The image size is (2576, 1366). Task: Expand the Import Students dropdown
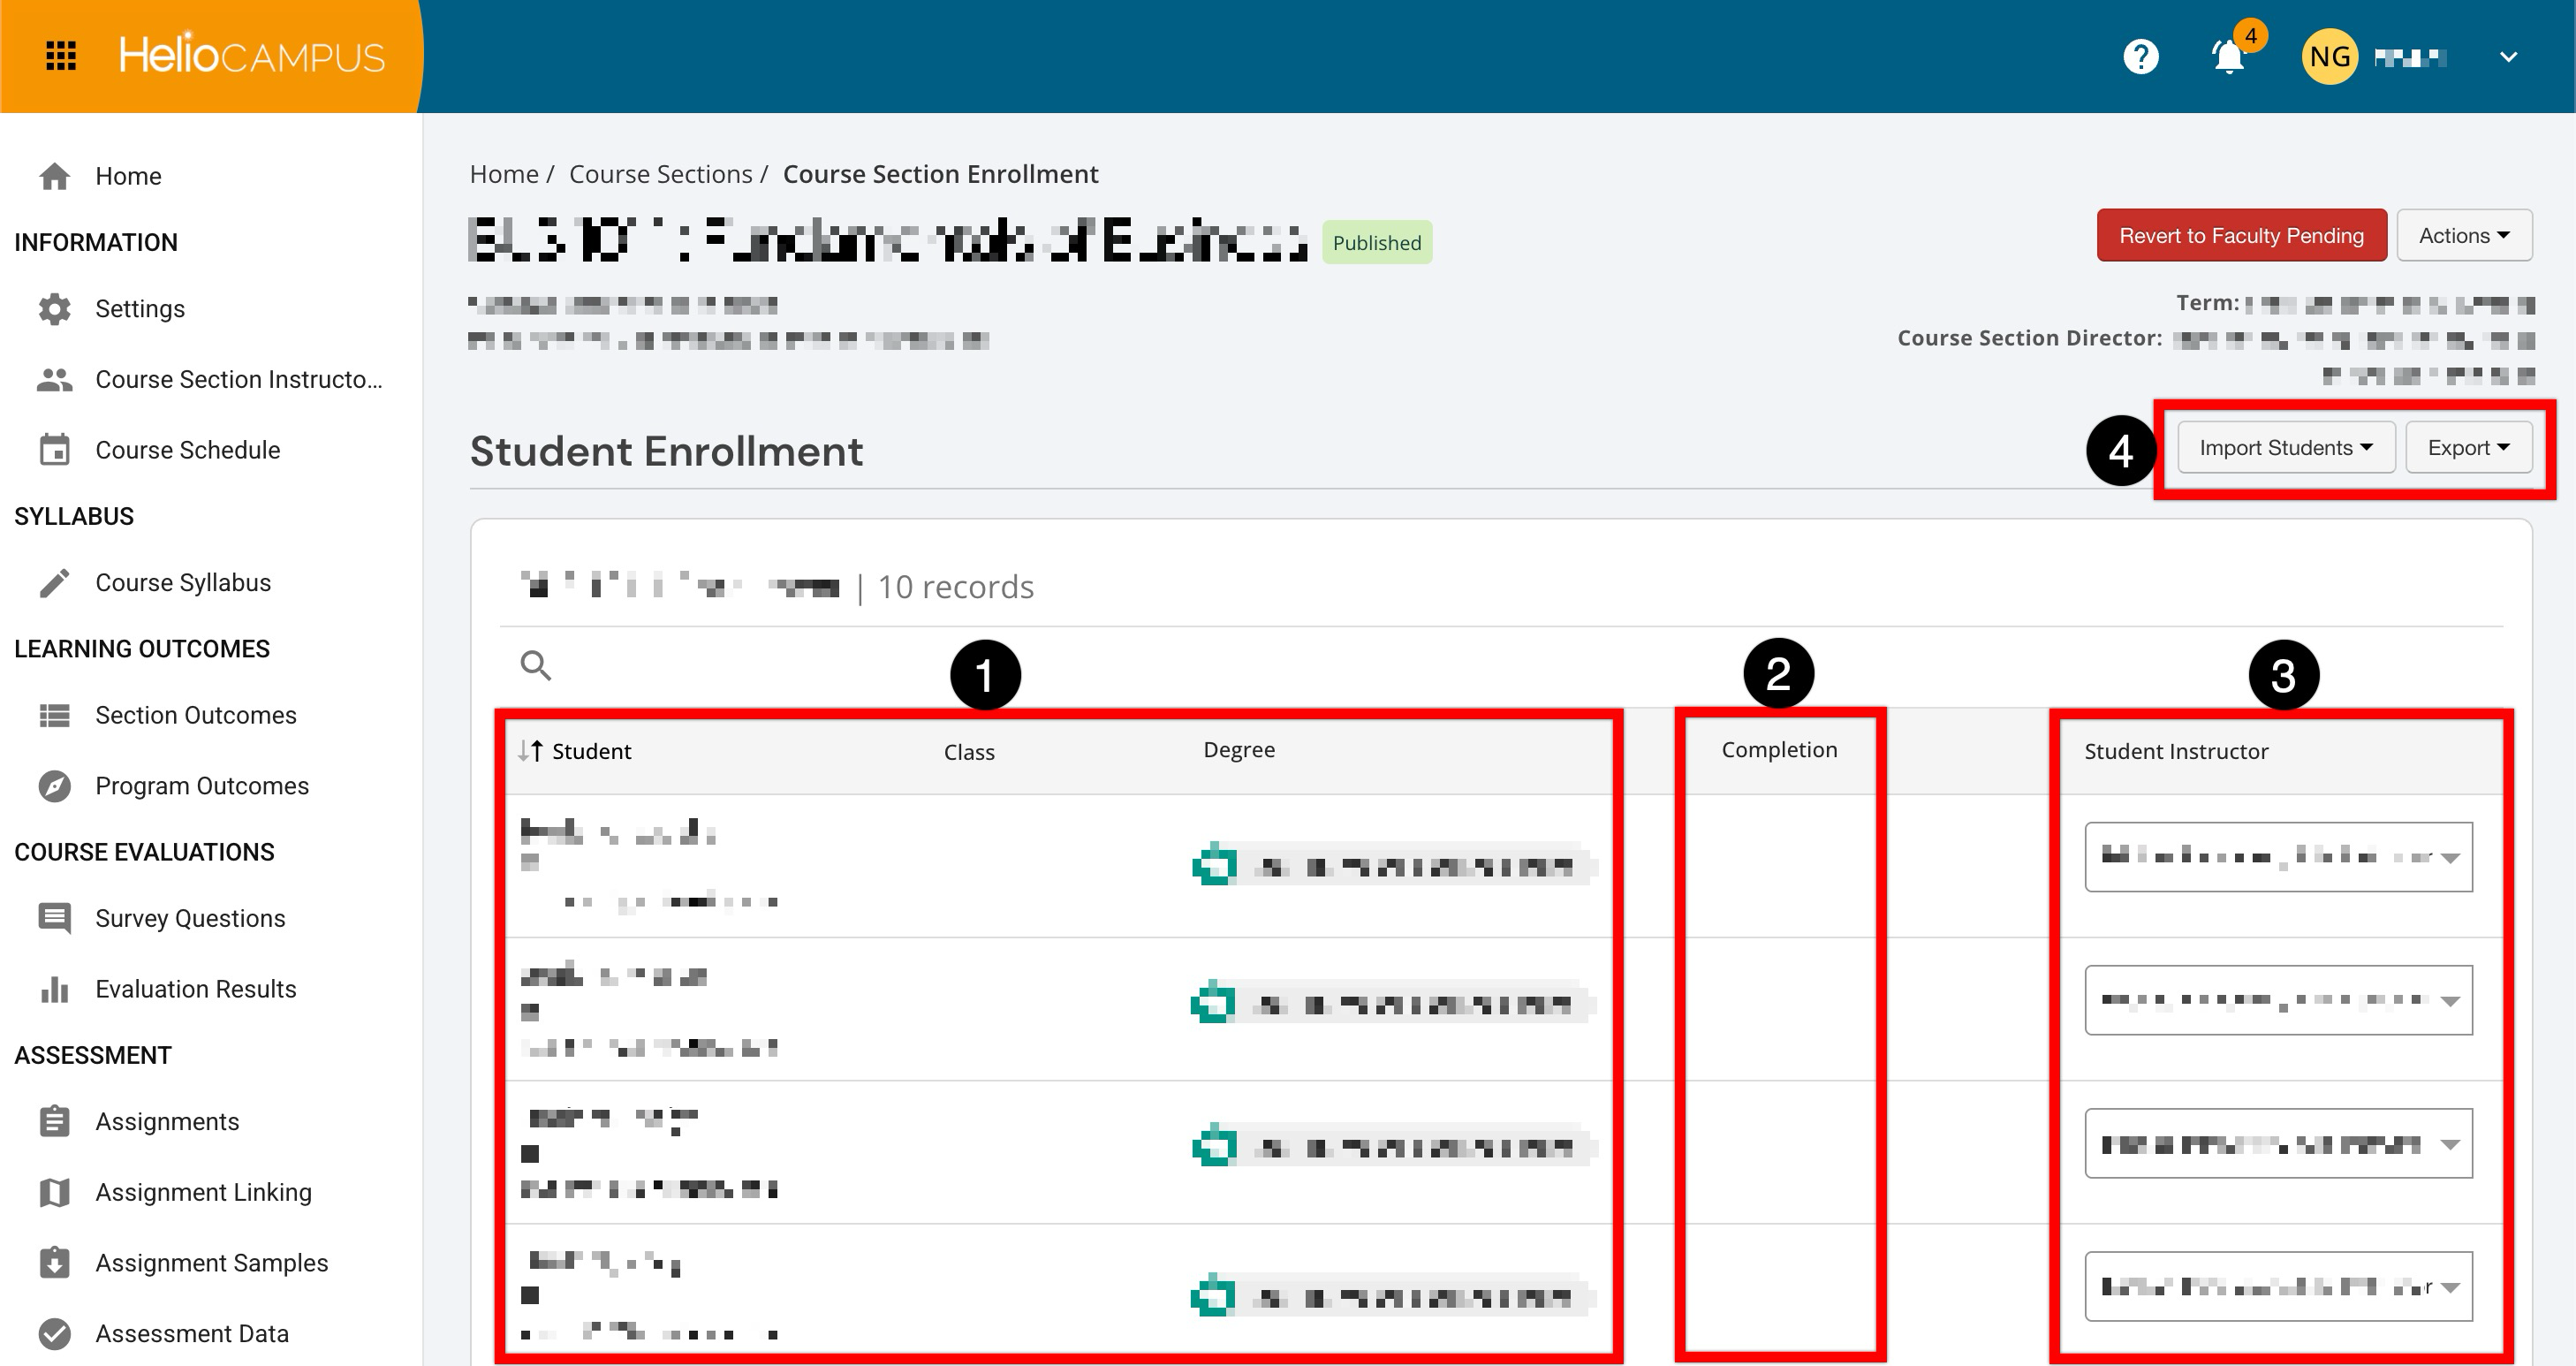pyautogui.click(x=2285, y=448)
